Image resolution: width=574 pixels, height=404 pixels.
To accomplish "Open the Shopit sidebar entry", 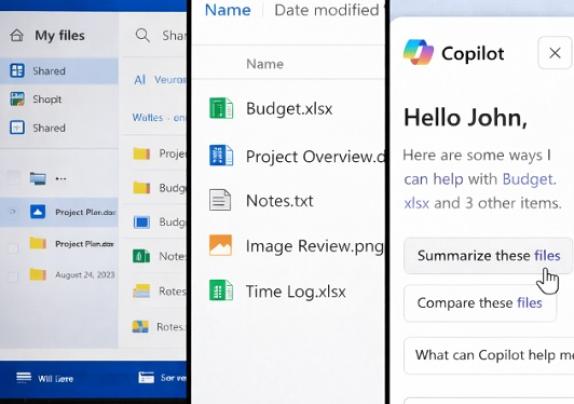I will point(47,99).
